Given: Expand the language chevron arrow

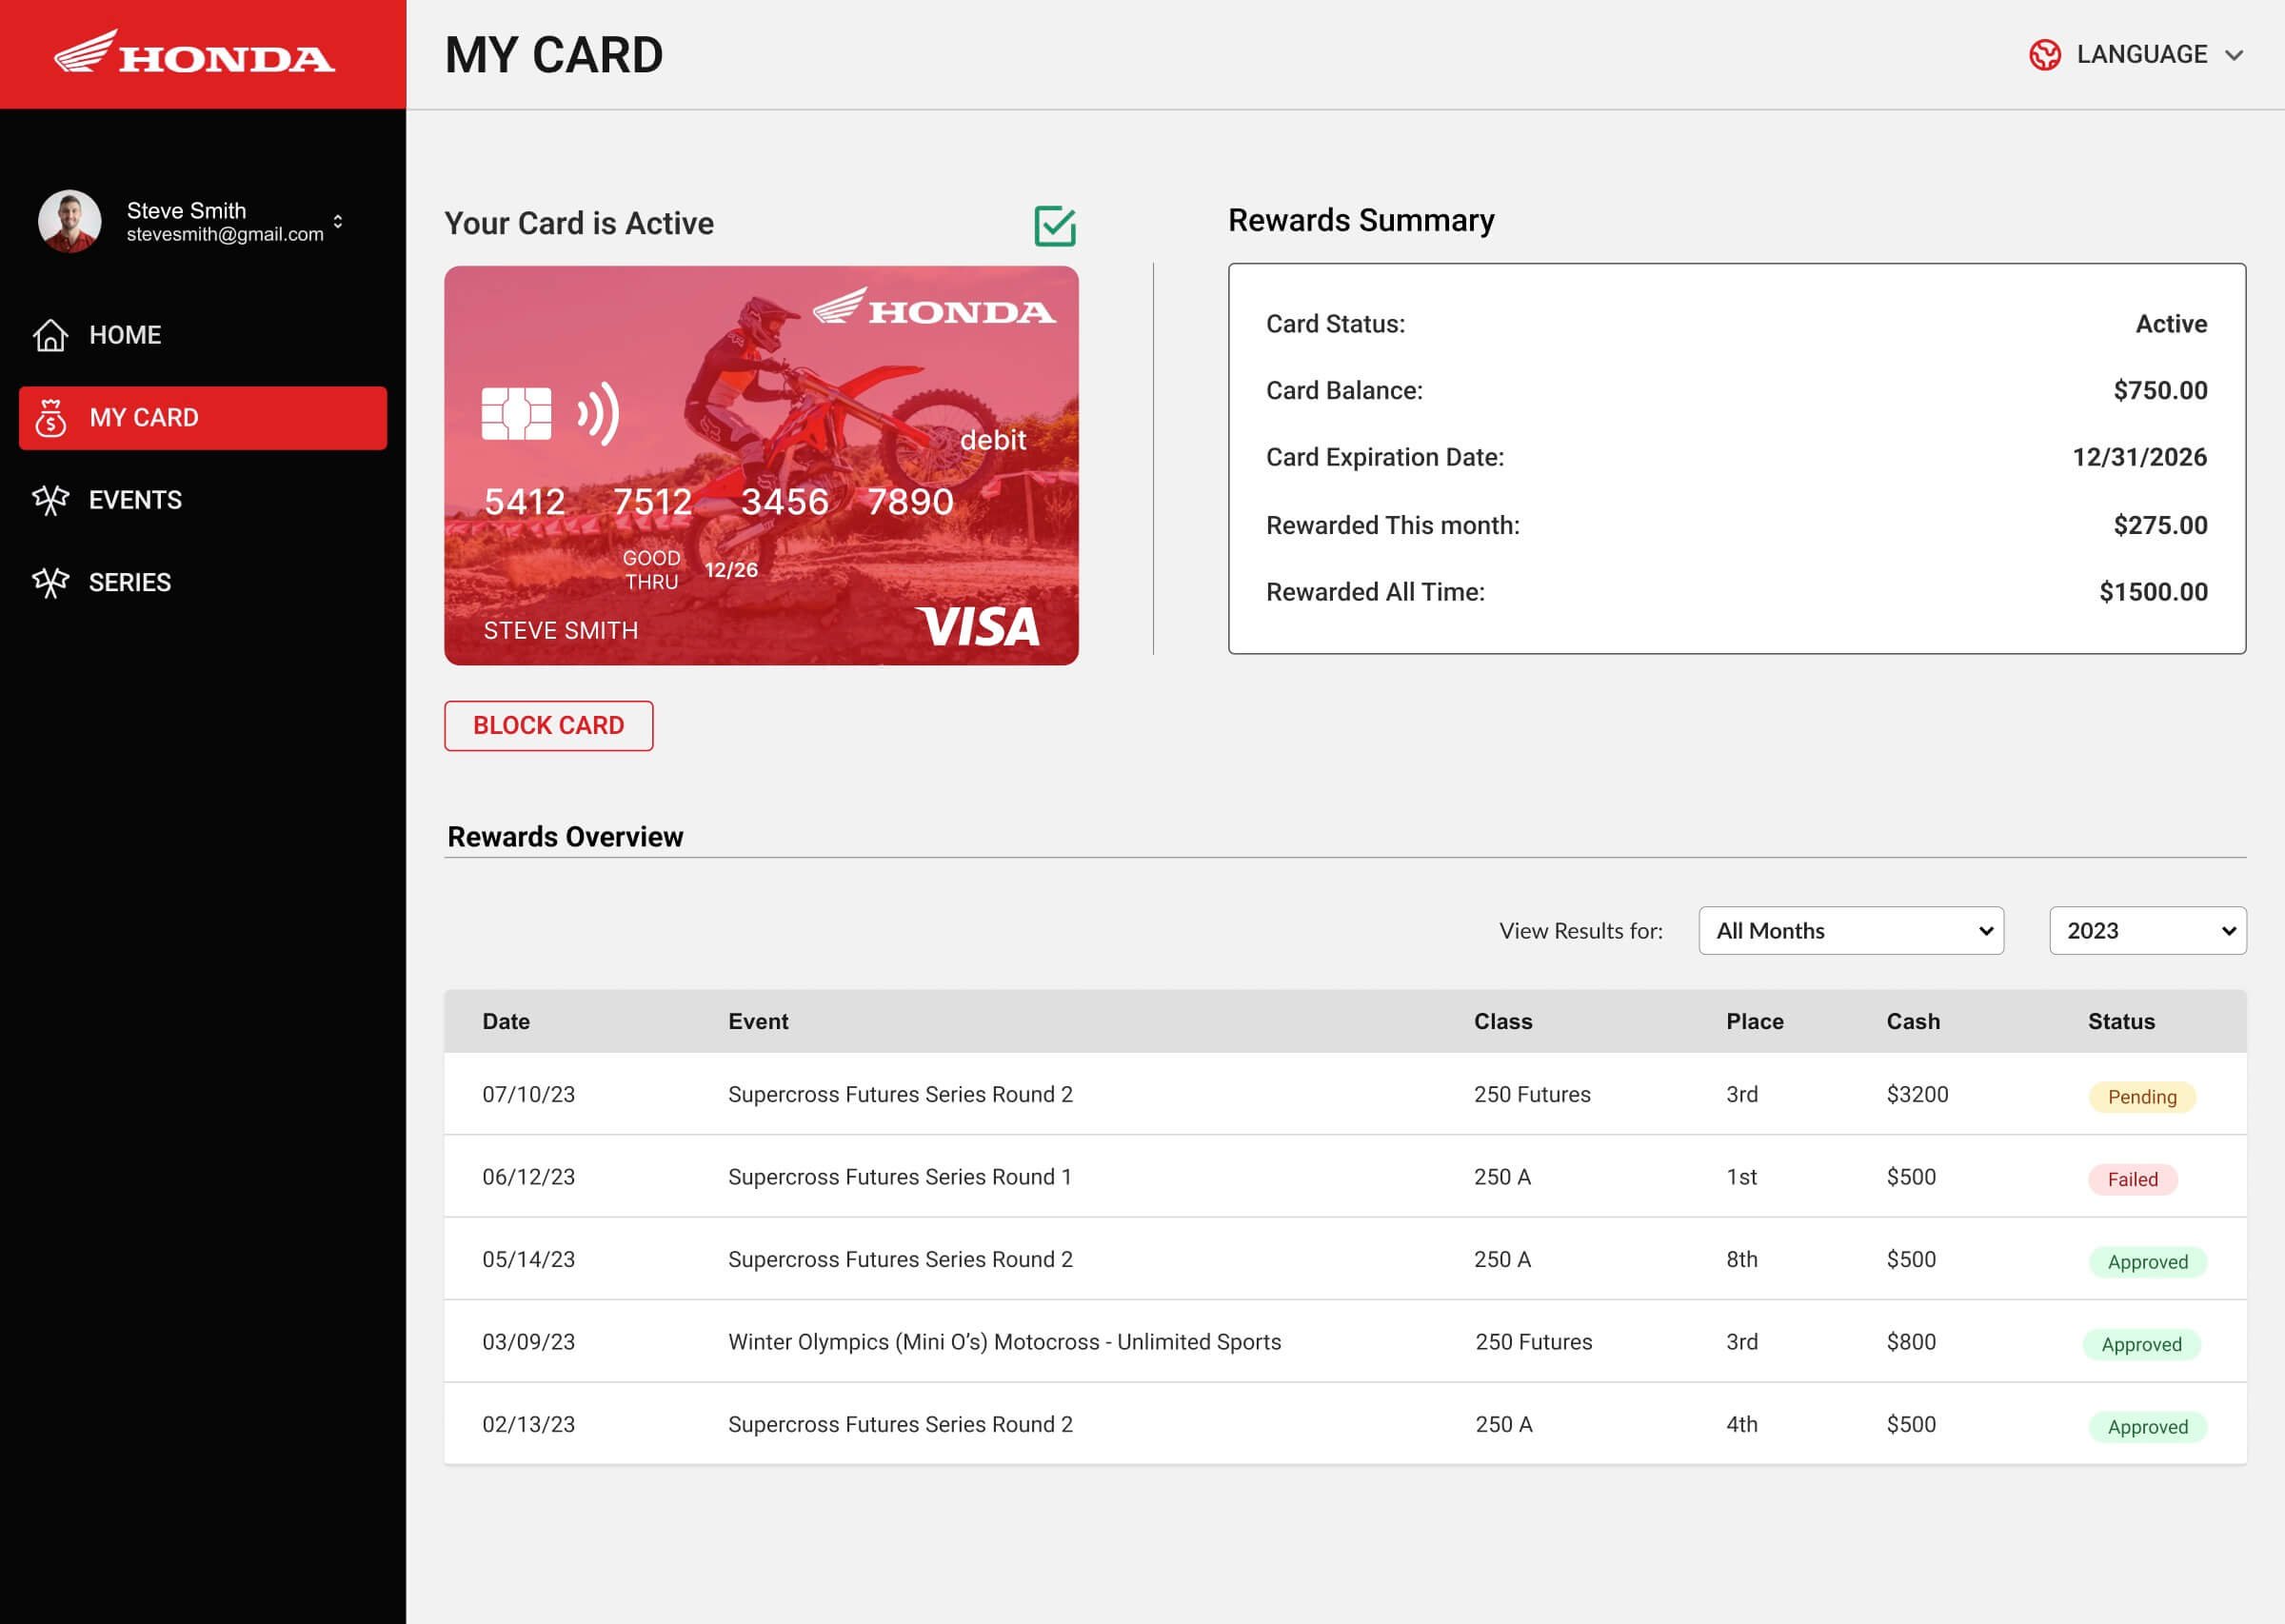Looking at the screenshot, I should point(2234,55).
